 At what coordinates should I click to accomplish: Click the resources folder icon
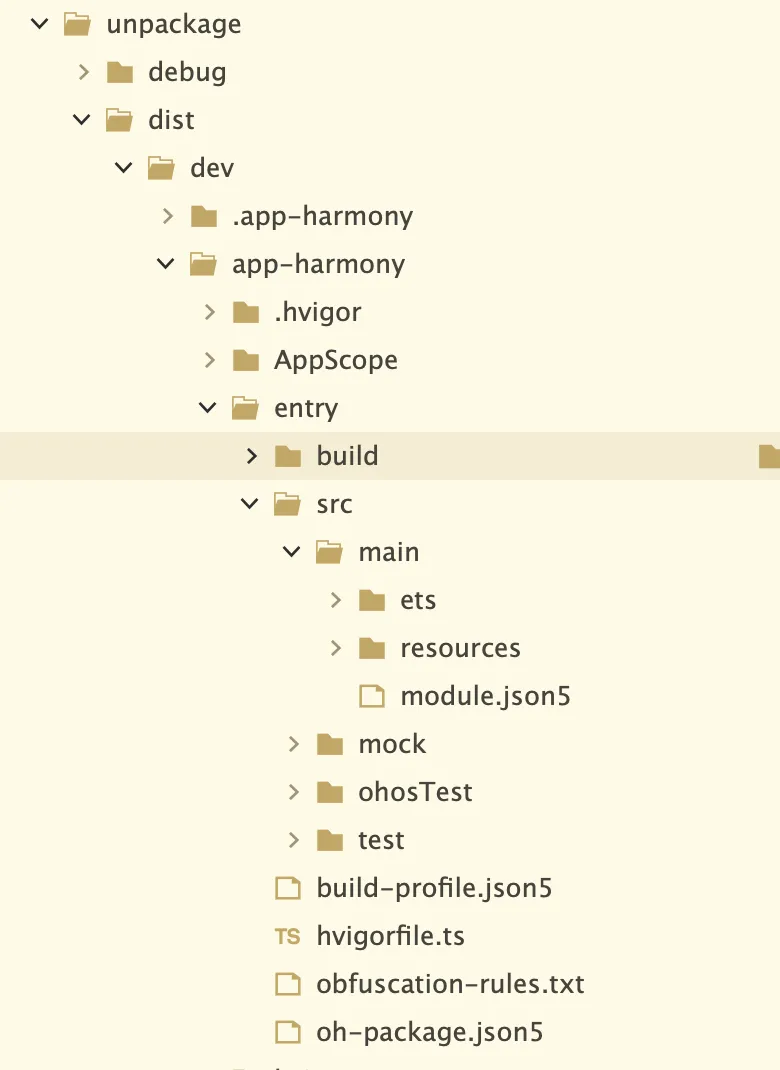pos(372,648)
